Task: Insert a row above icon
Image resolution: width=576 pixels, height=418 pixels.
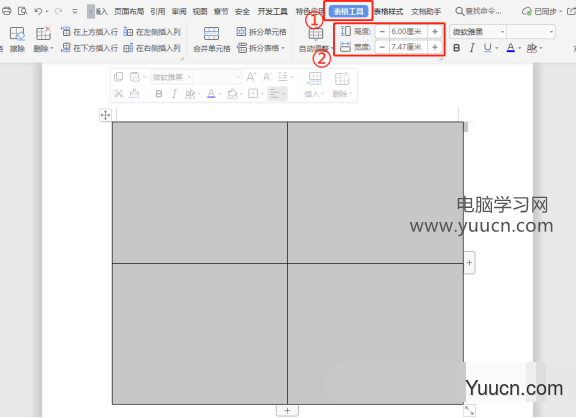Action: click(x=66, y=32)
